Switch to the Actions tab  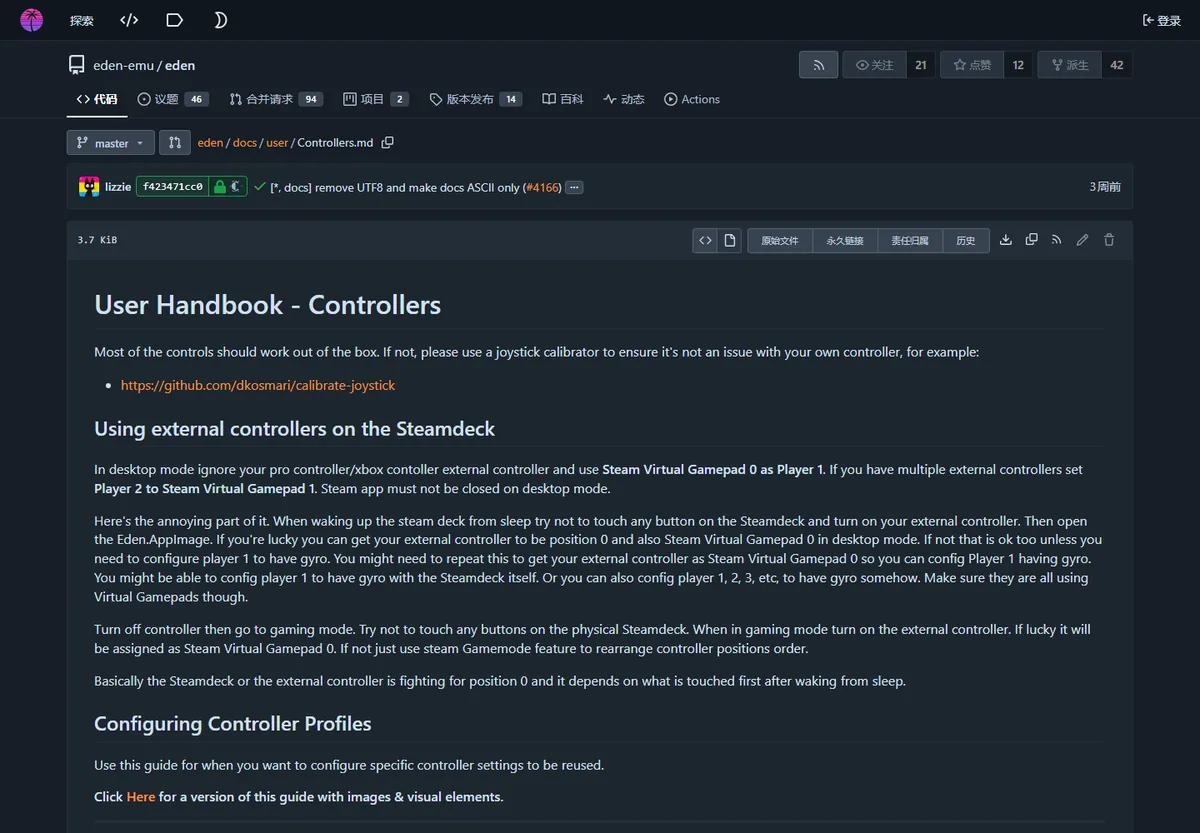tap(692, 99)
